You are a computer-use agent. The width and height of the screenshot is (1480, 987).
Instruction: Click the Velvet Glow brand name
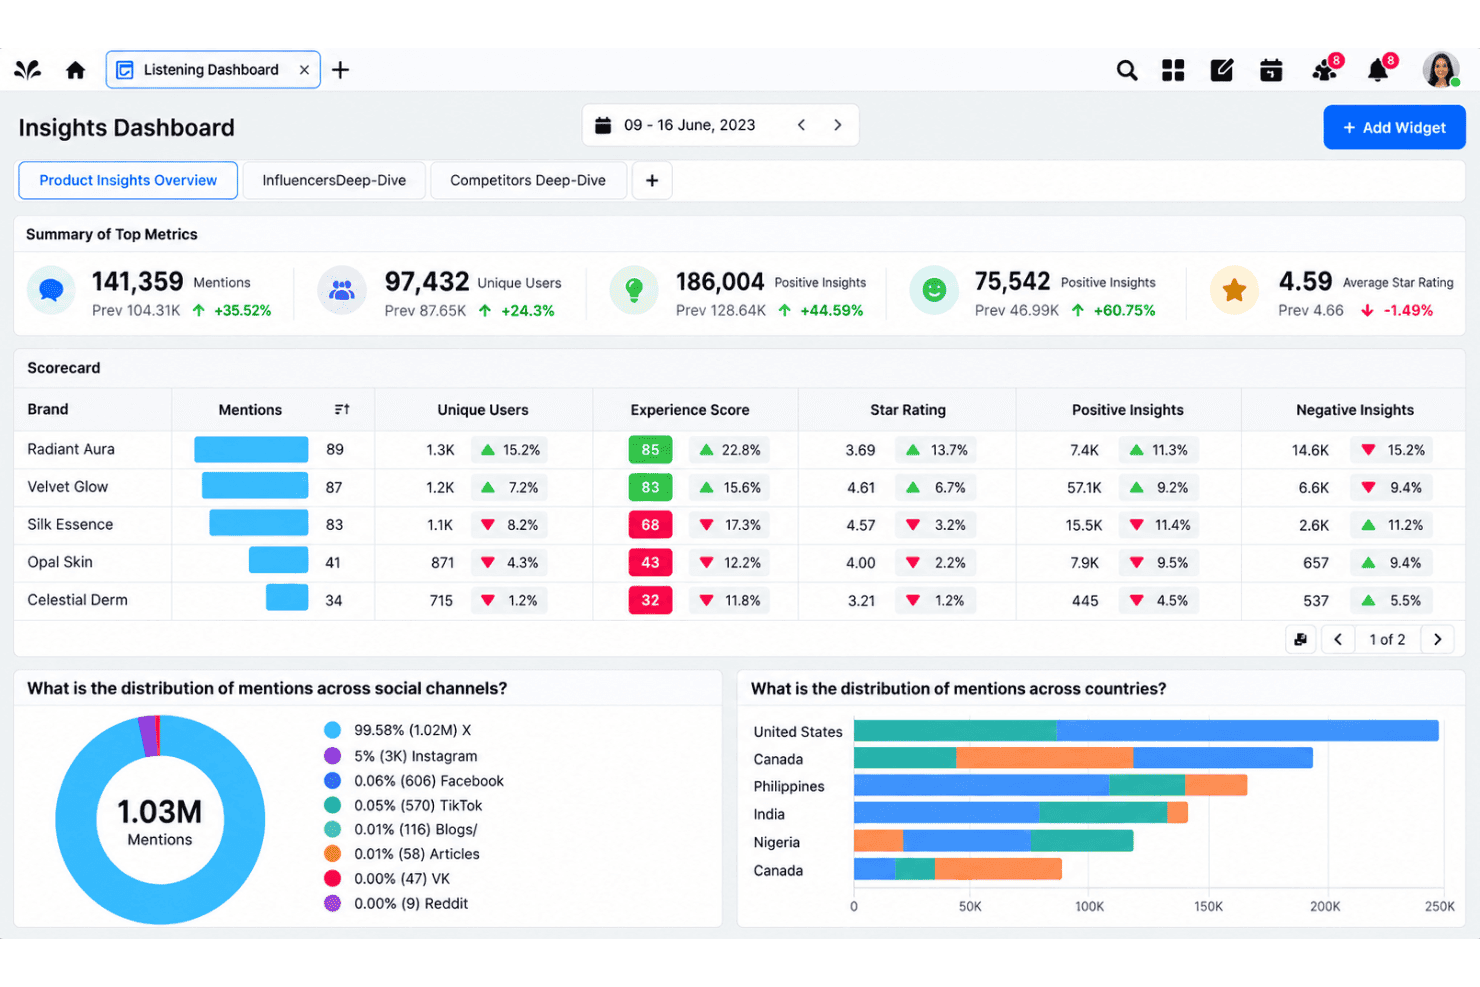tap(68, 487)
